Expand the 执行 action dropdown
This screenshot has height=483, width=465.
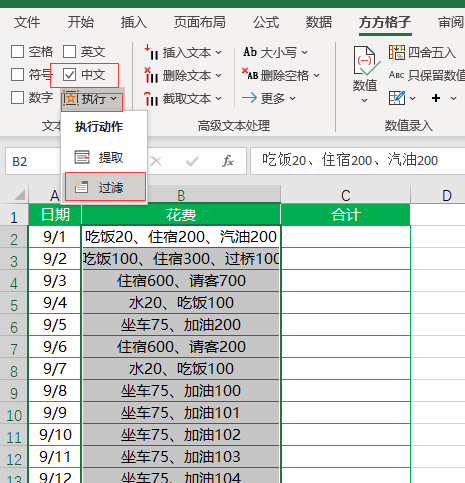113,99
